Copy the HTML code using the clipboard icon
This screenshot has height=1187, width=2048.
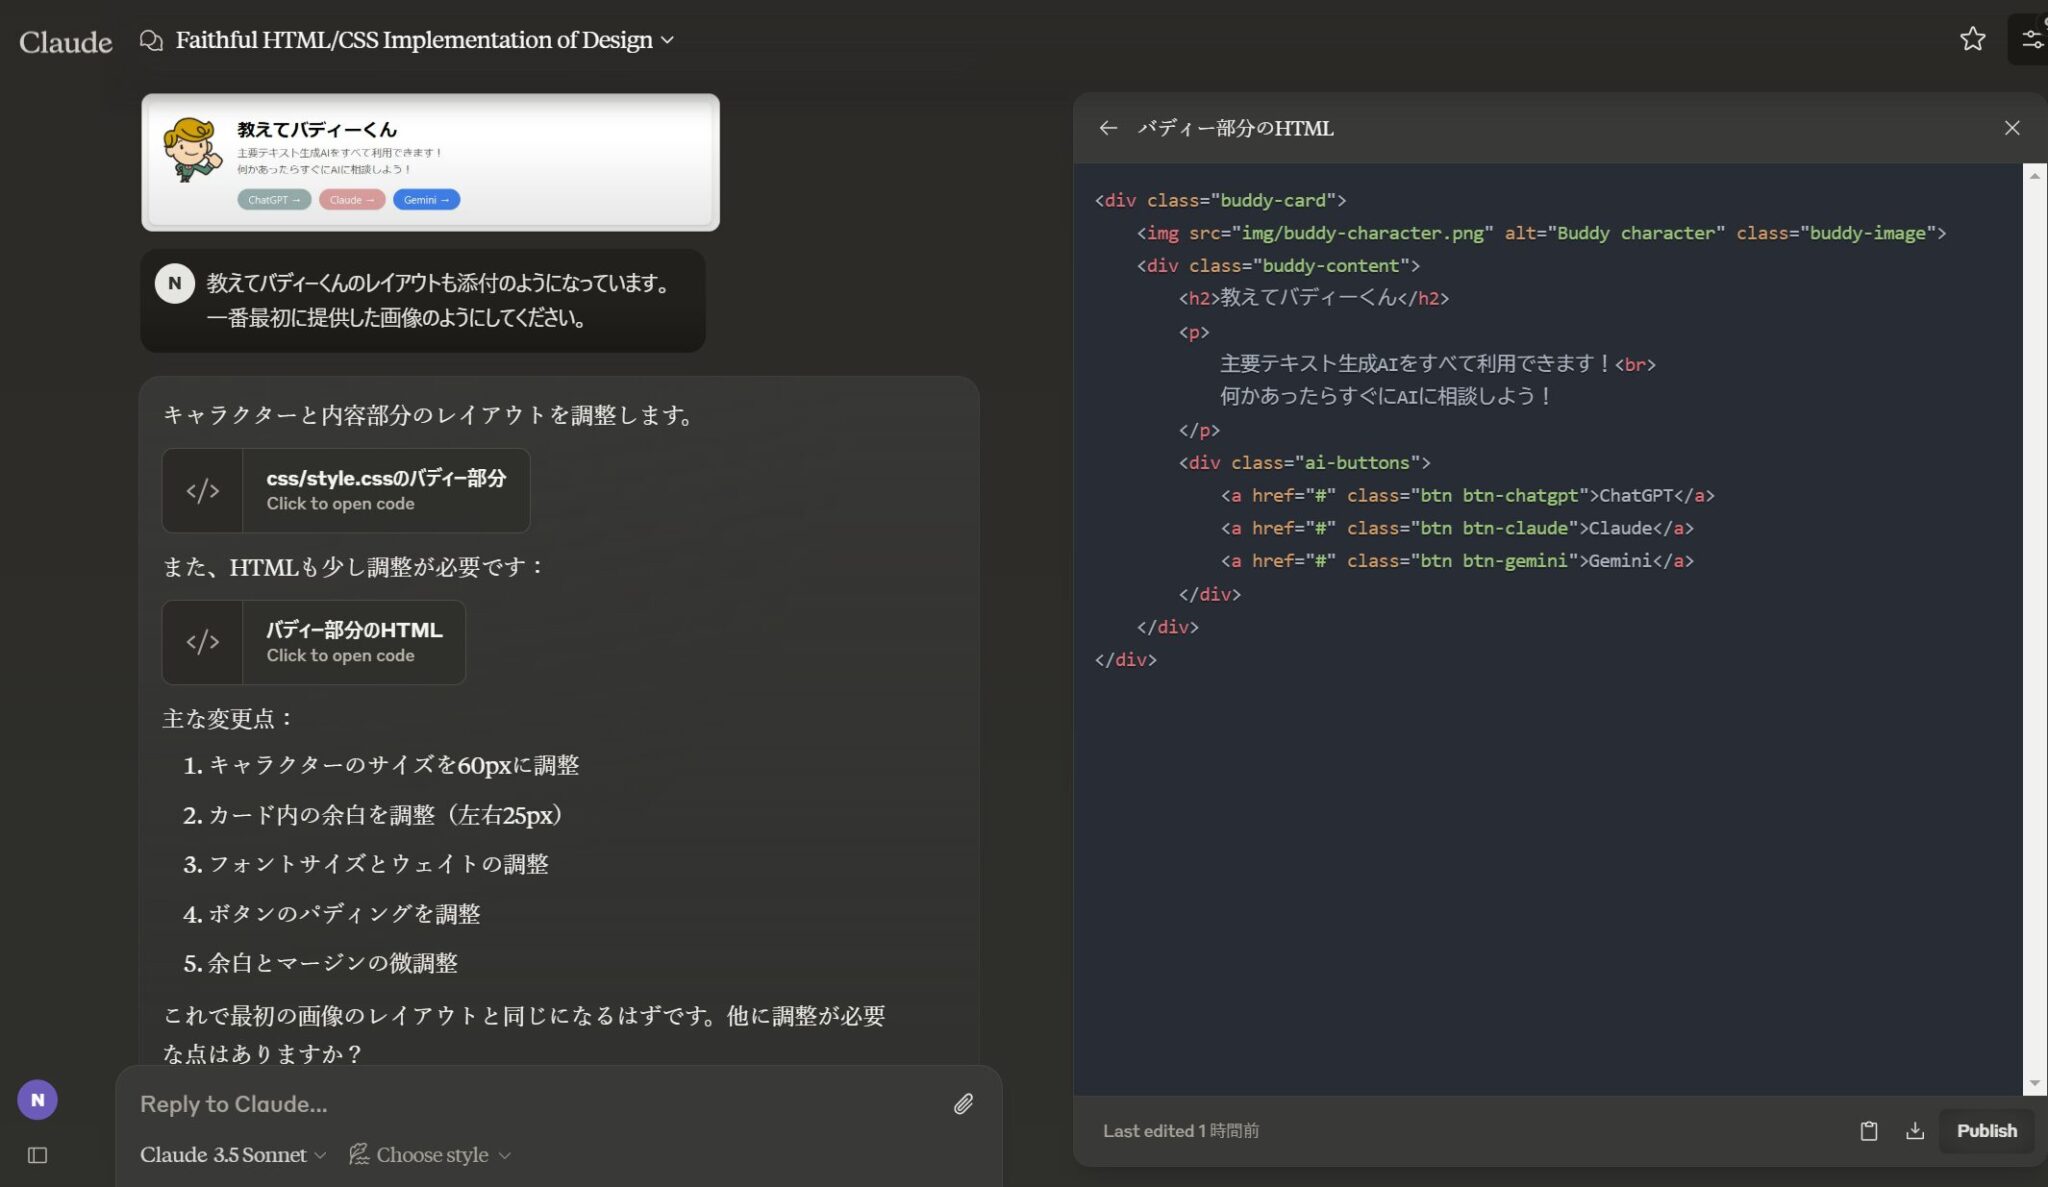(1869, 1130)
